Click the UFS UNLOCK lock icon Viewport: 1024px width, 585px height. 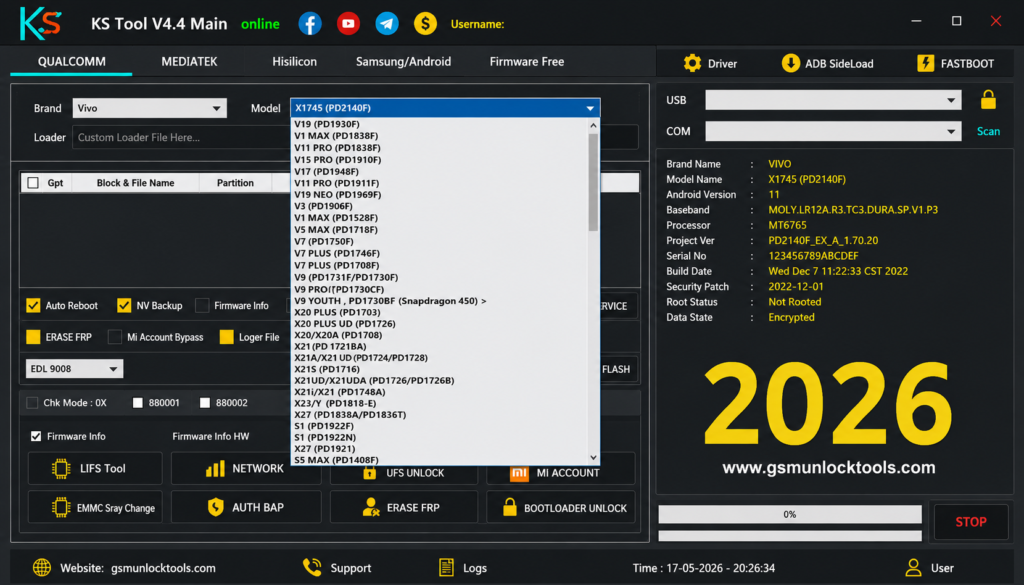370,473
